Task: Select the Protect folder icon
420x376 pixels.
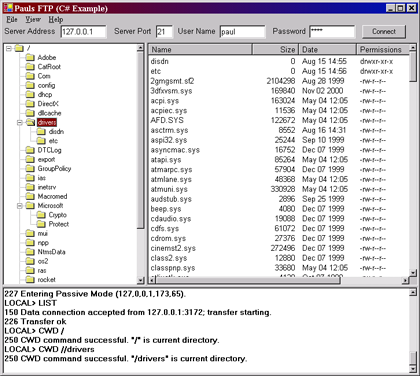Action: 41,224
